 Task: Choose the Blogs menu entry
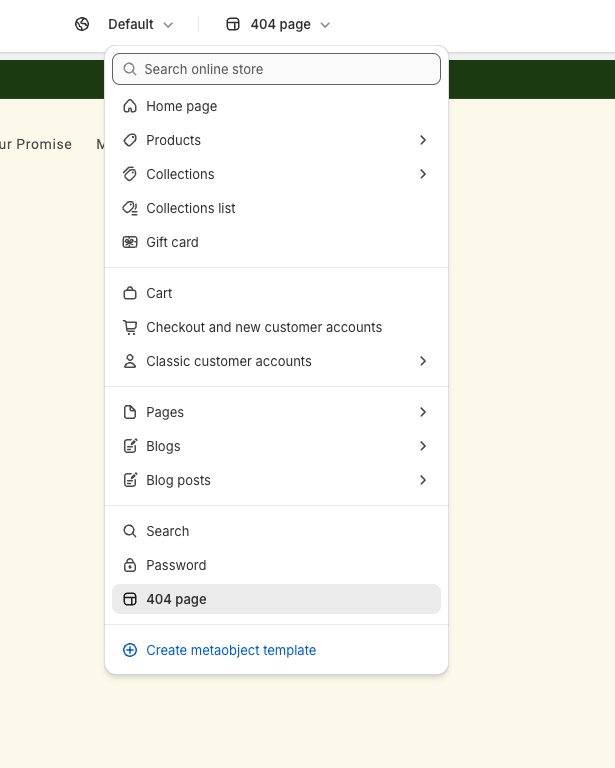(x=163, y=446)
